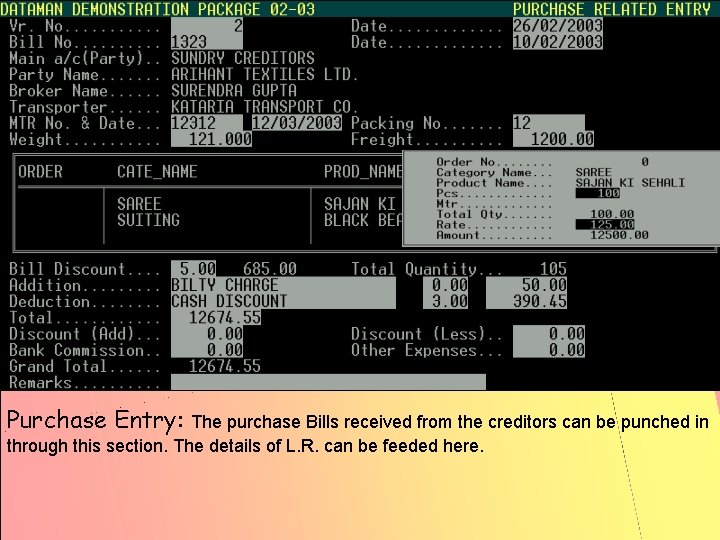Click the Bill No field 1323

point(207,42)
